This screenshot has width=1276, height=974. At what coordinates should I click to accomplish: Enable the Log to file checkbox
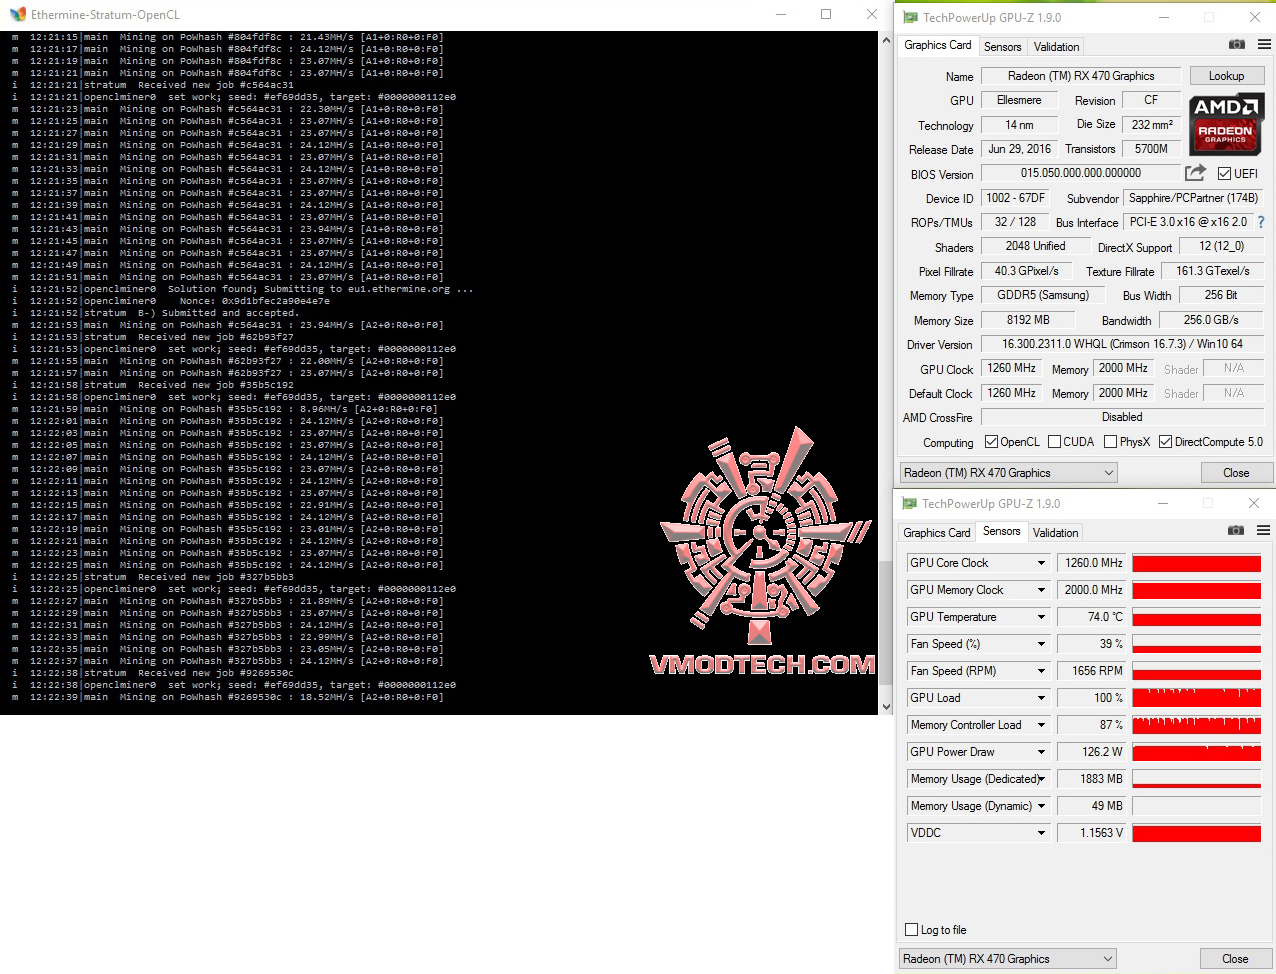pyautogui.click(x=911, y=929)
